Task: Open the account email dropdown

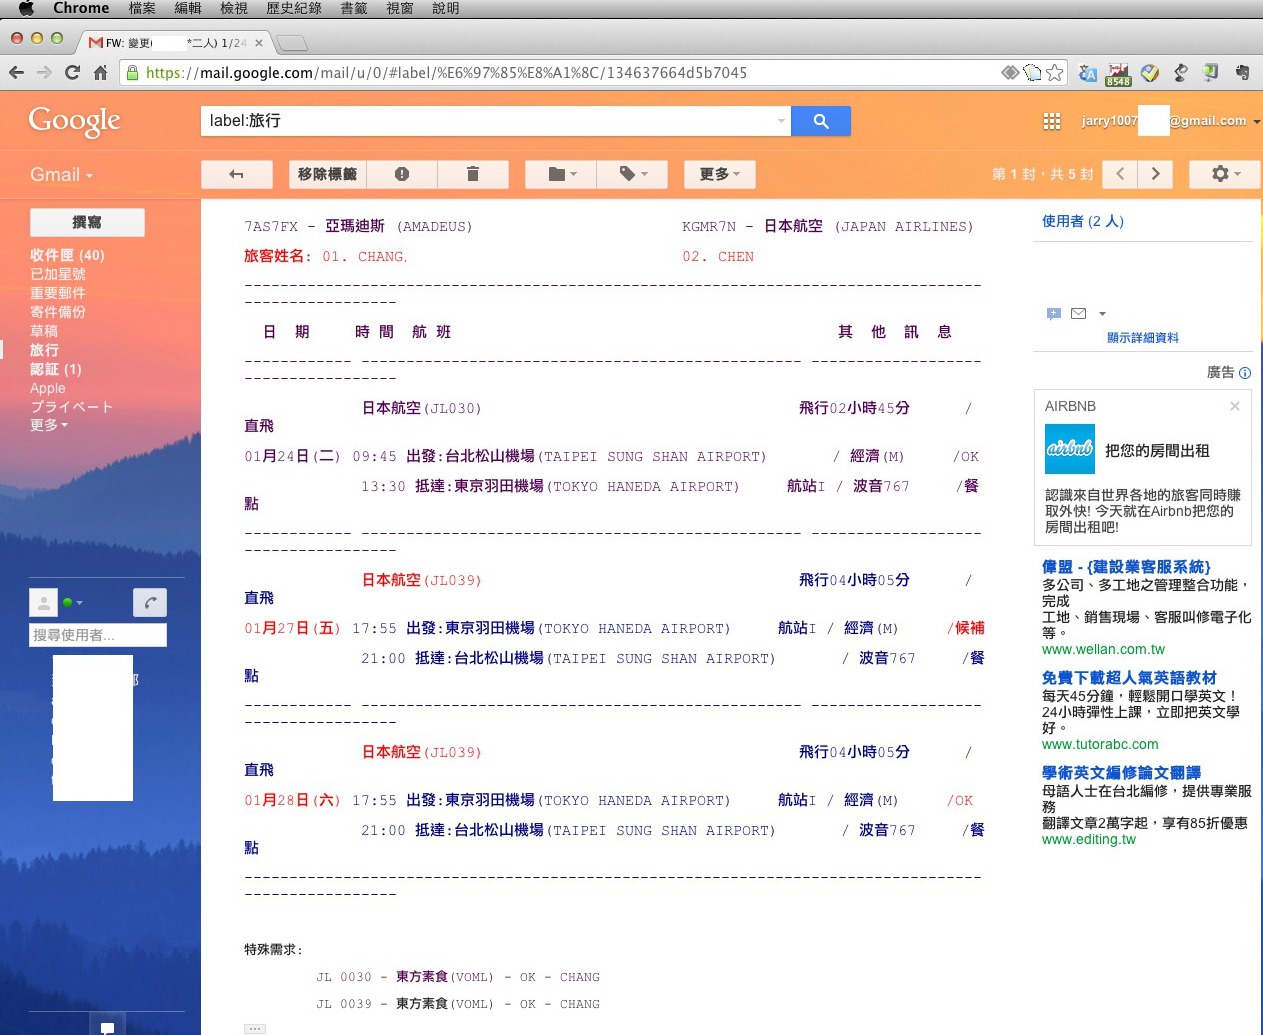Action: pos(1171,121)
